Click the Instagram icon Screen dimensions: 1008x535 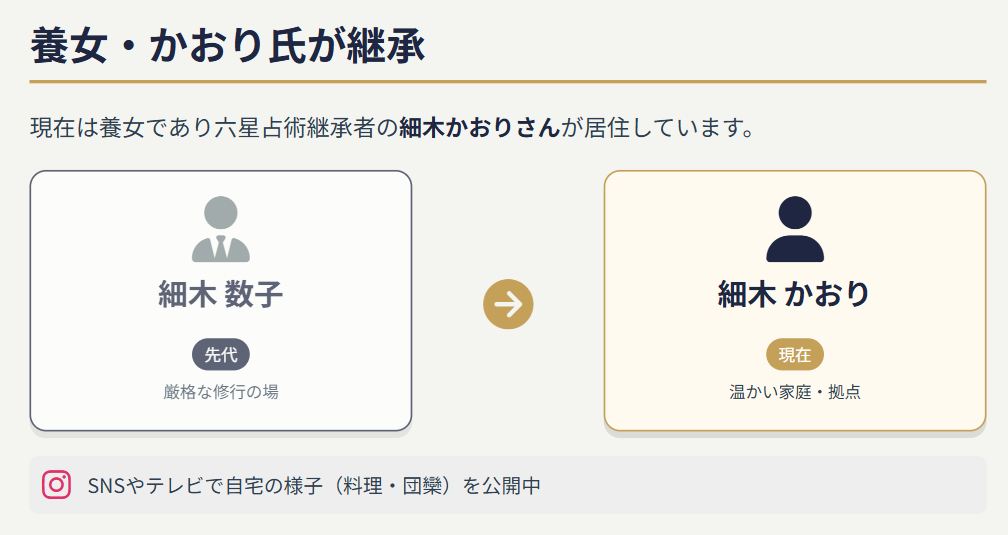pyautogui.click(x=57, y=485)
